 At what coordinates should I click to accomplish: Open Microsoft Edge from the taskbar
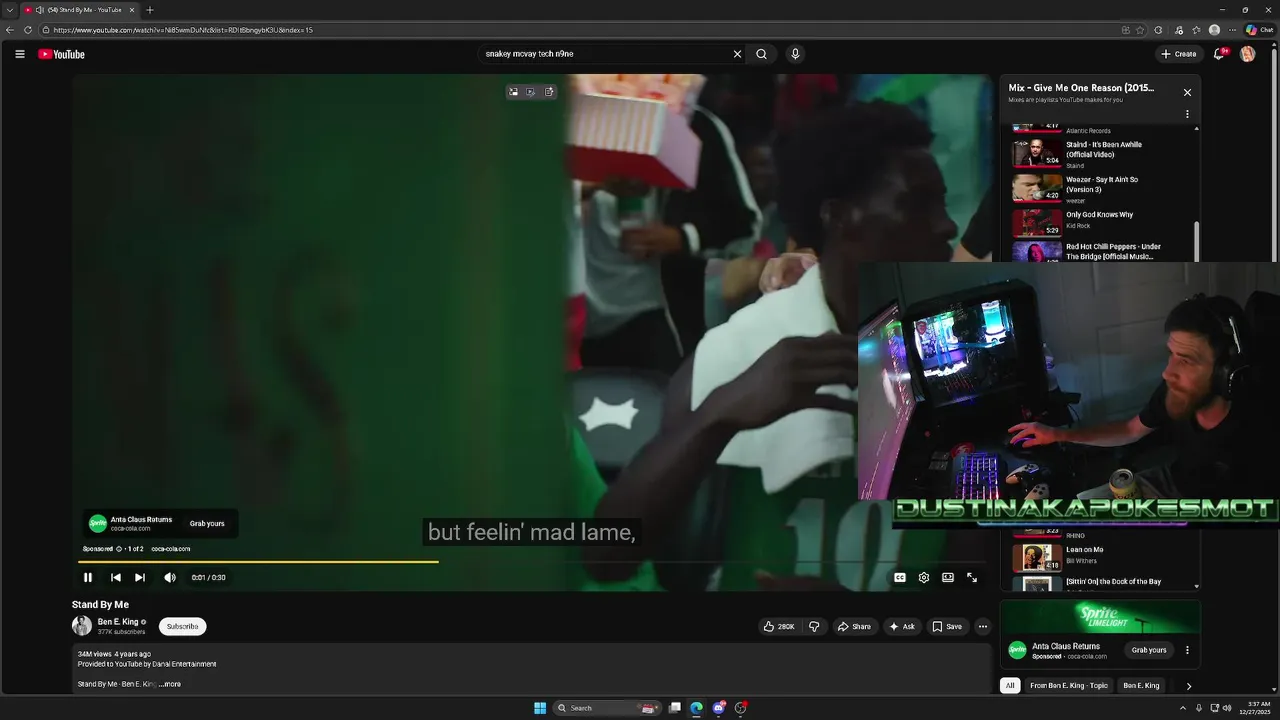697,708
